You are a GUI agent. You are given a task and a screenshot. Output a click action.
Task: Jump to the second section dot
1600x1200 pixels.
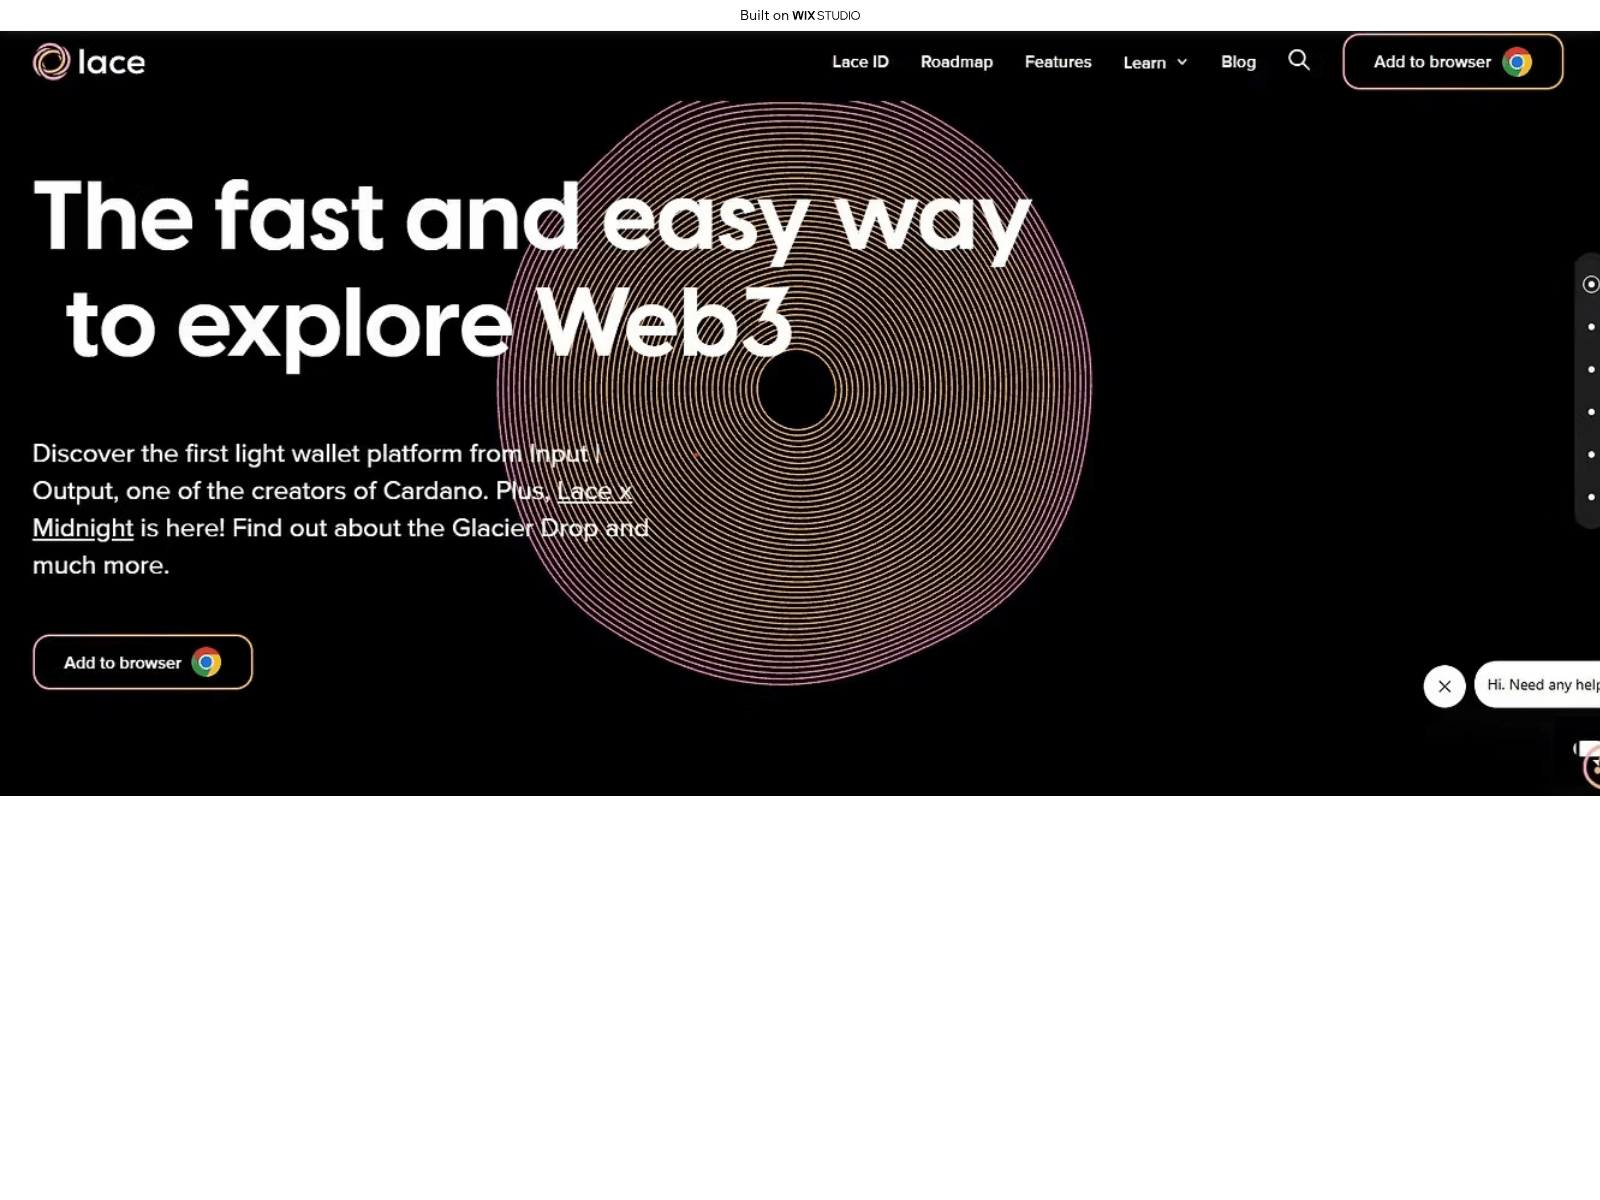[x=1591, y=327]
